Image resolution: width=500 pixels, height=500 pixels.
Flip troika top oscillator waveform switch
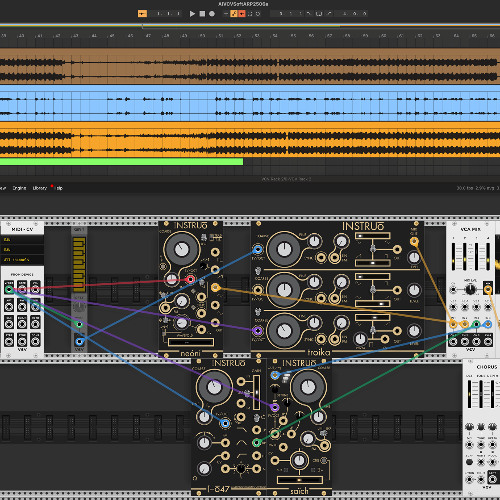click(373, 249)
